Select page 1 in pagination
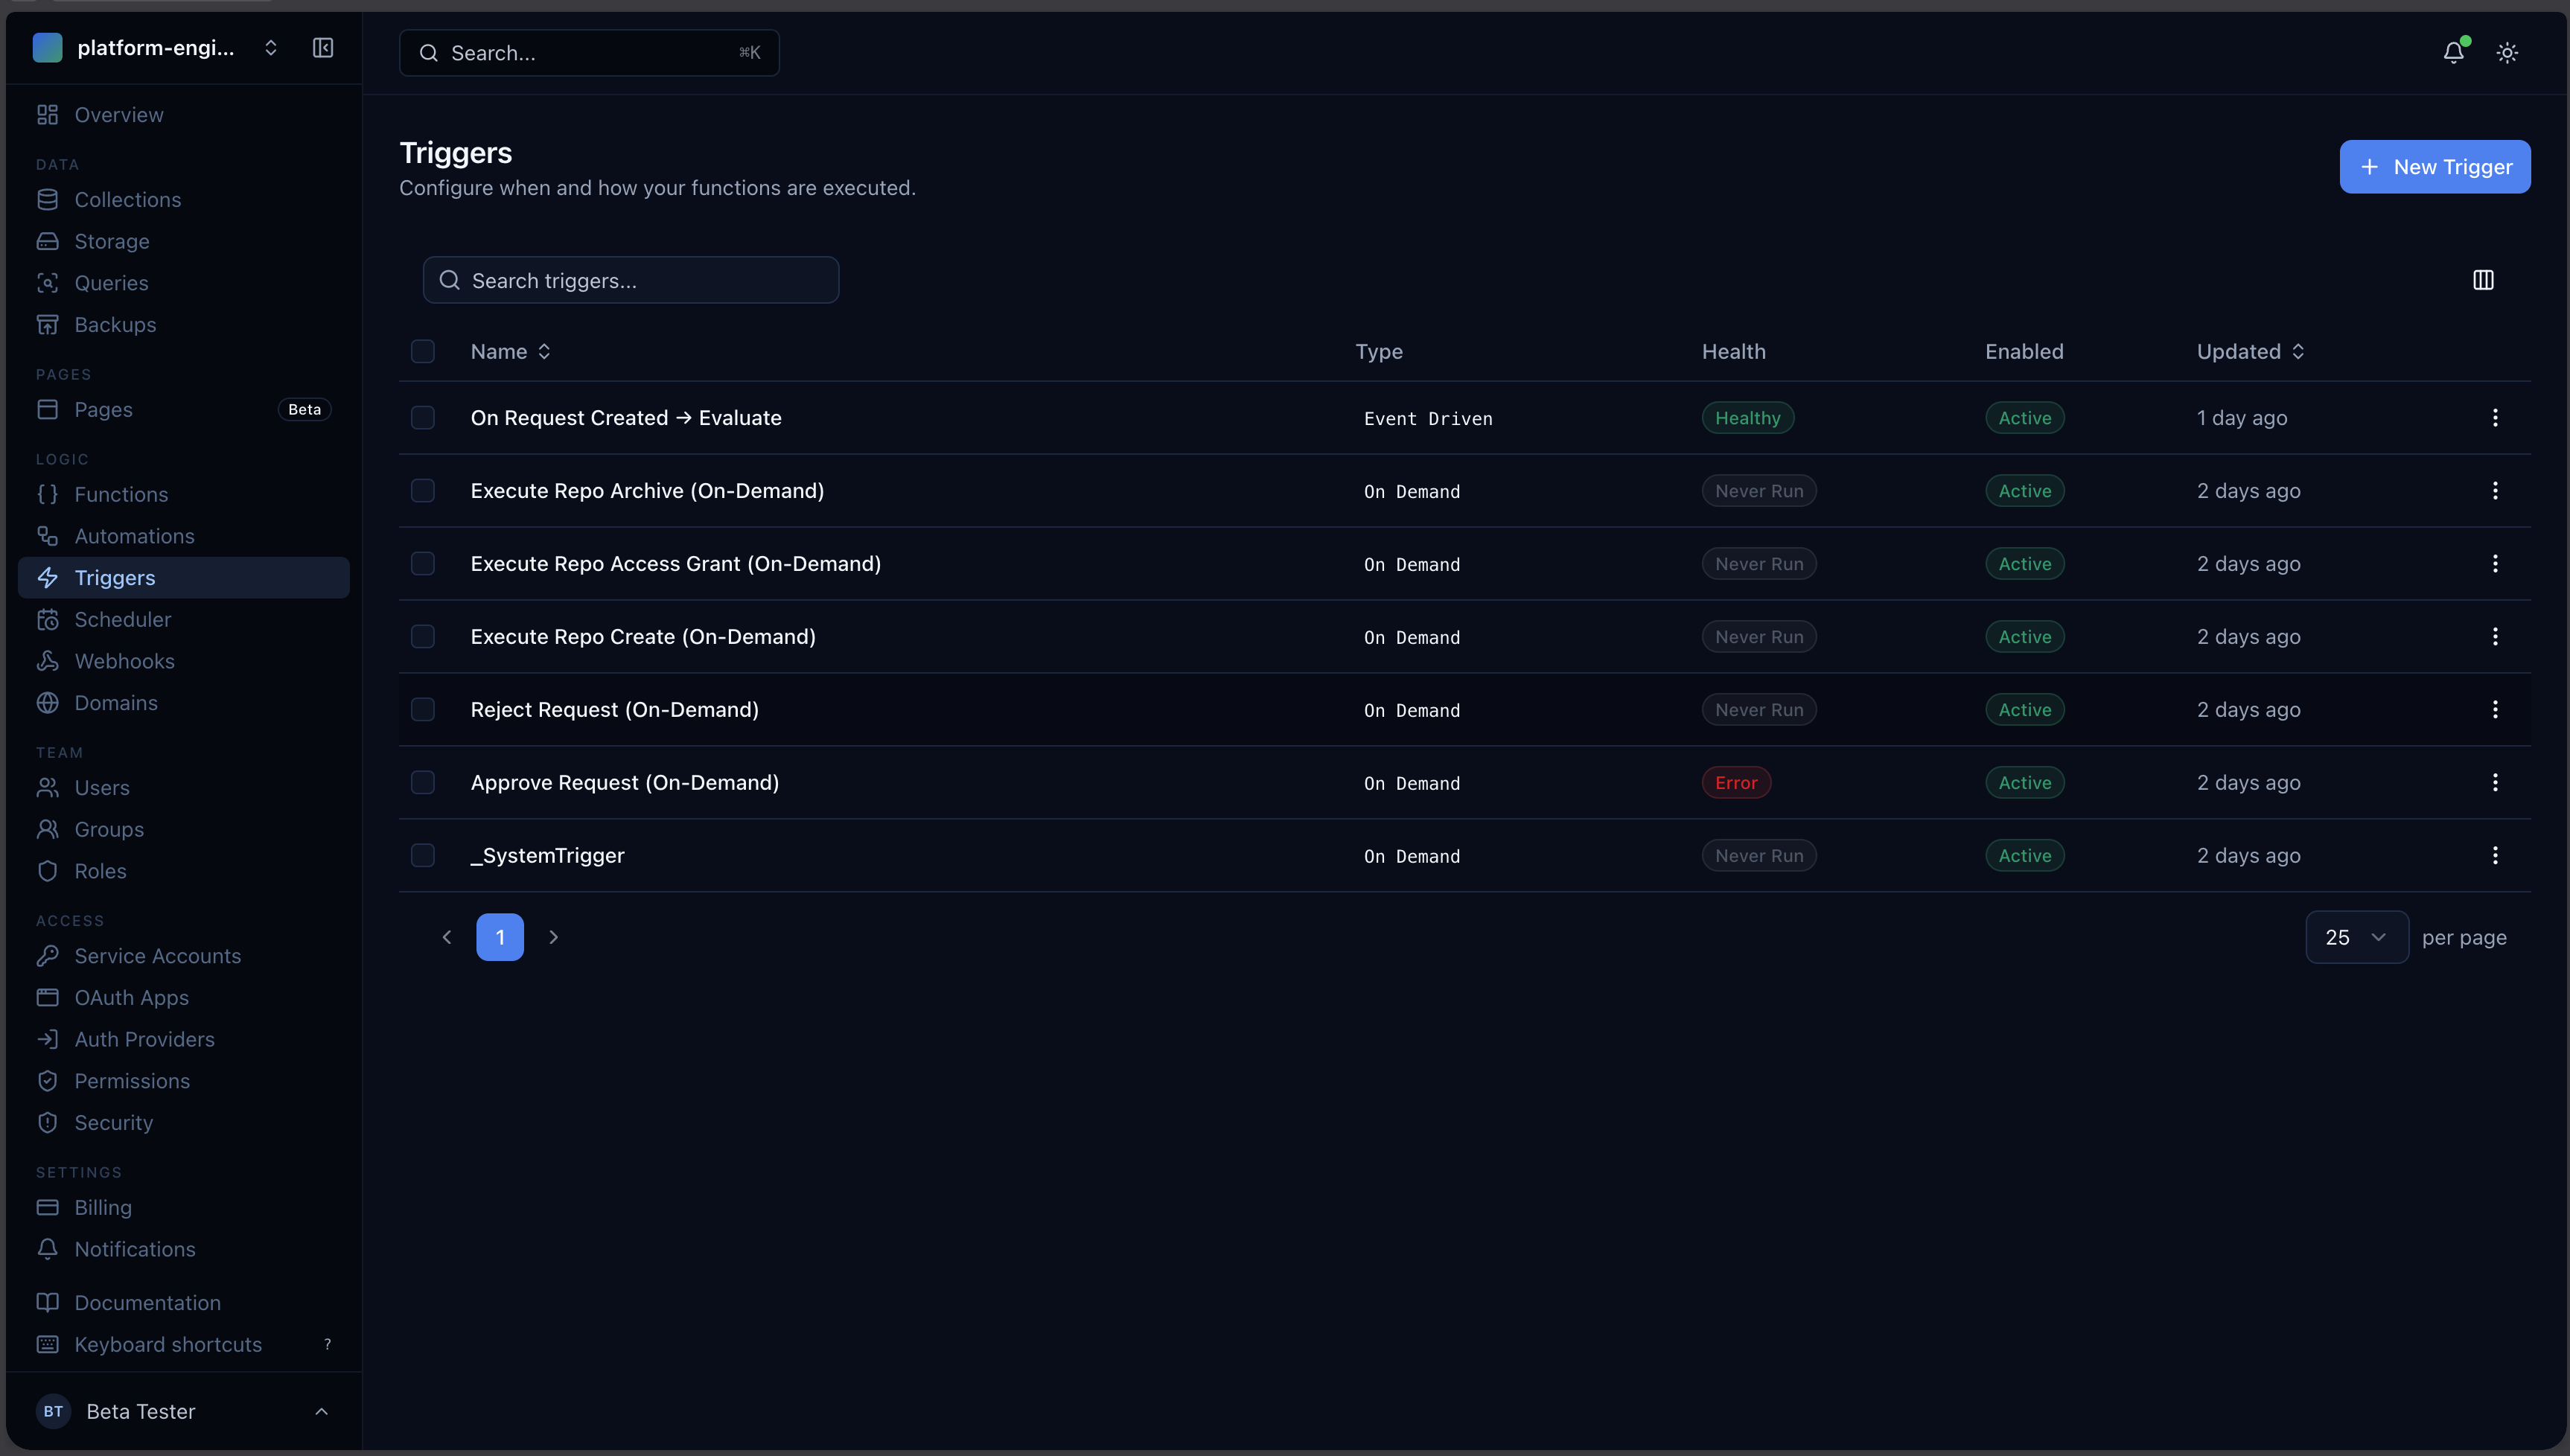Viewport: 2570px width, 1456px height. coord(500,938)
